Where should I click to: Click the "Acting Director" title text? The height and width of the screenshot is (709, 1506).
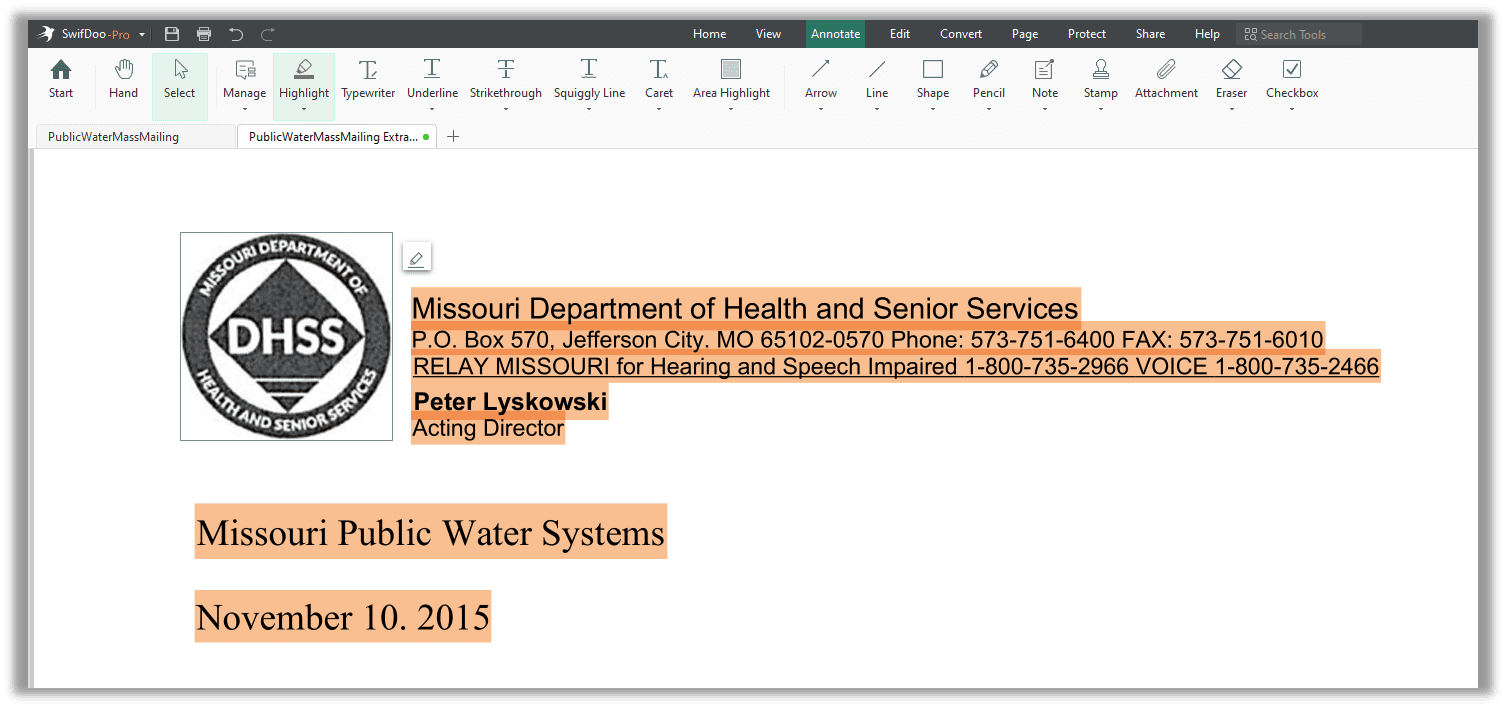(488, 429)
